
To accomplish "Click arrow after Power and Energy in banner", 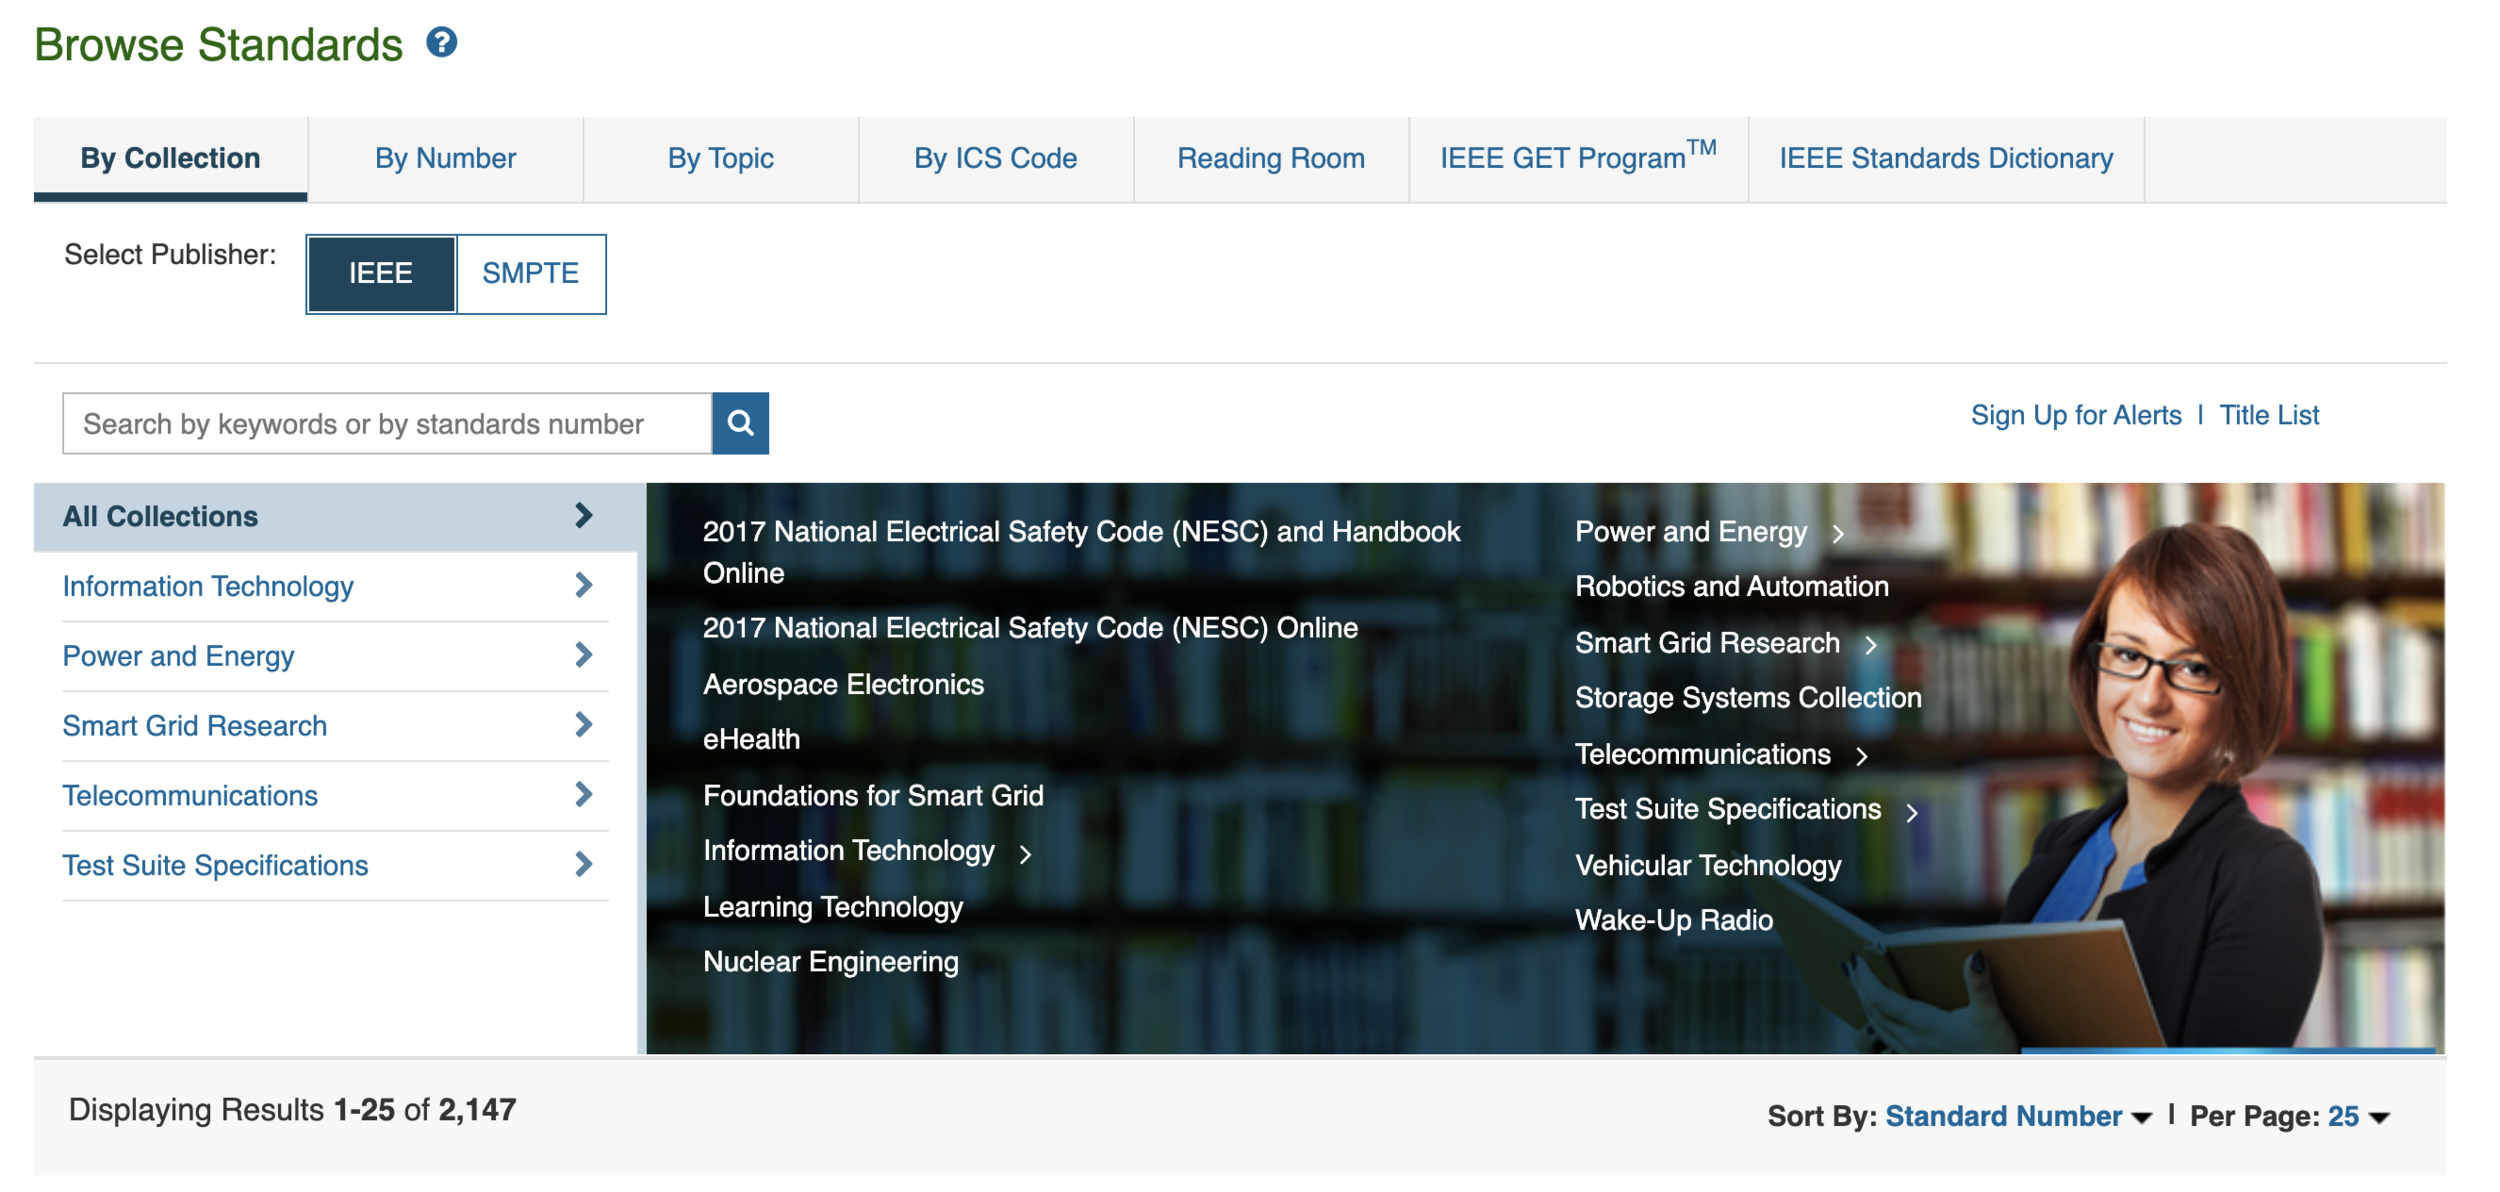I will (1838, 534).
